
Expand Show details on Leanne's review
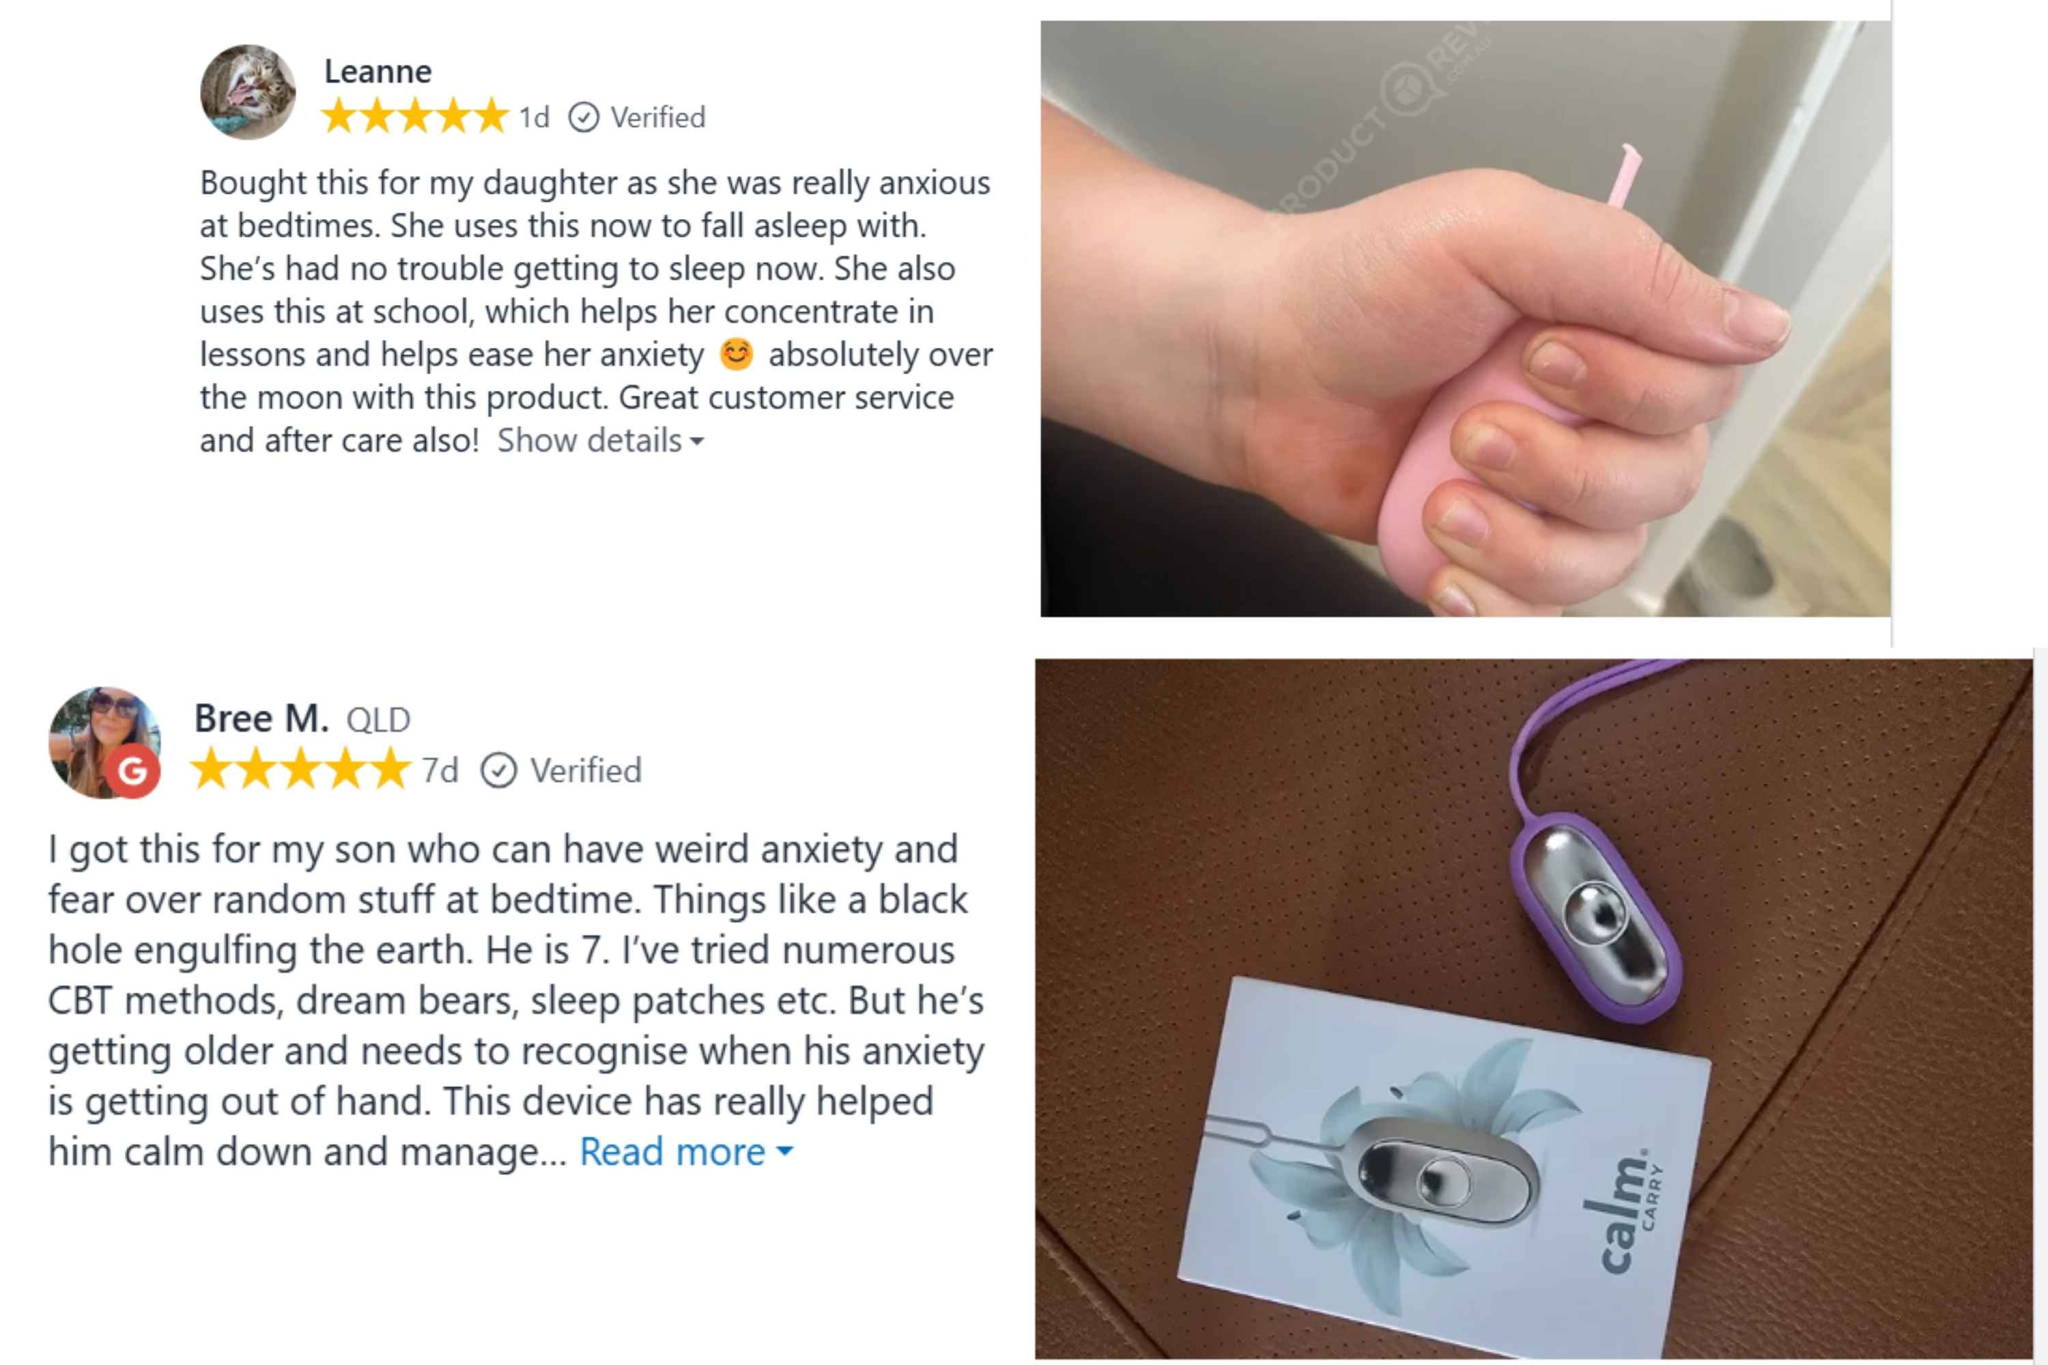pos(600,440)
